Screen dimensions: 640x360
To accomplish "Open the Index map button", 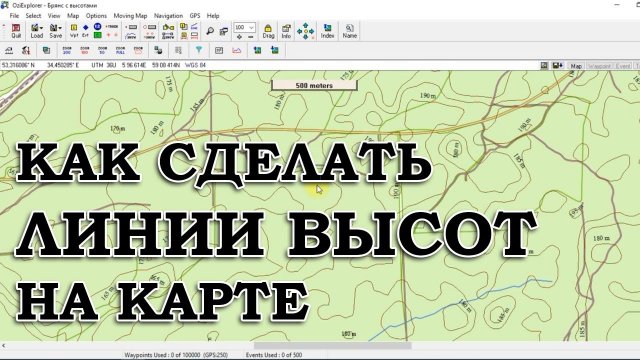I will click(x=327, y=31).
